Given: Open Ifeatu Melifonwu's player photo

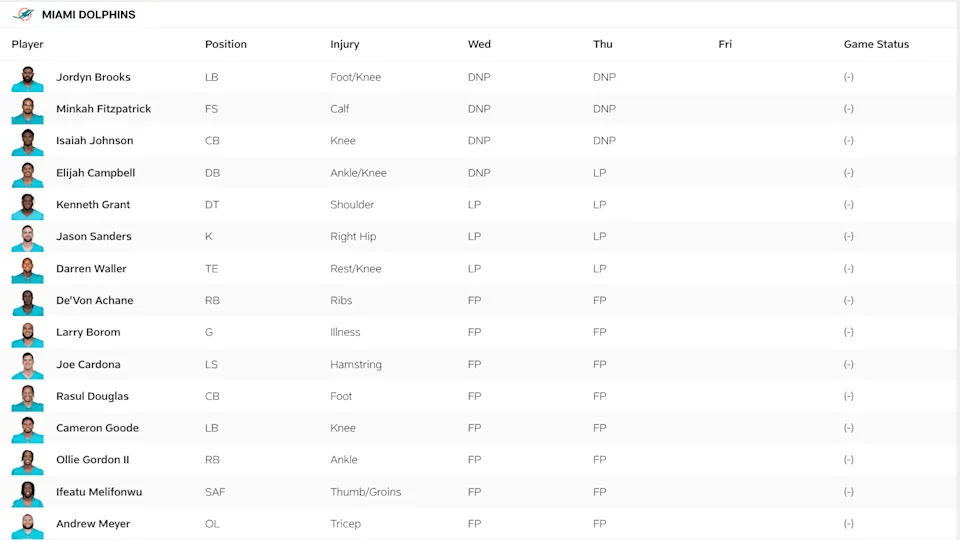Looking at the screenshot, I should (x=28, y=493).
